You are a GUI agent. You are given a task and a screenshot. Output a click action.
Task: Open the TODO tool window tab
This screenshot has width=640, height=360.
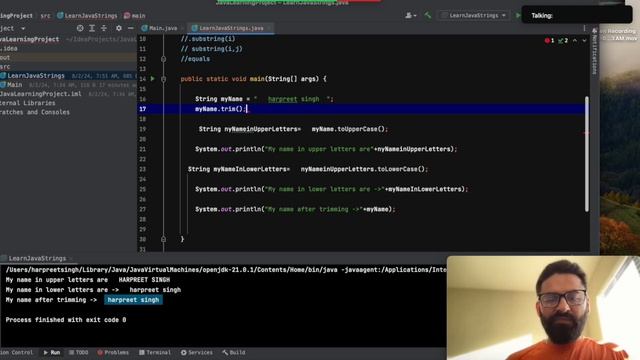tap(78, 352)
